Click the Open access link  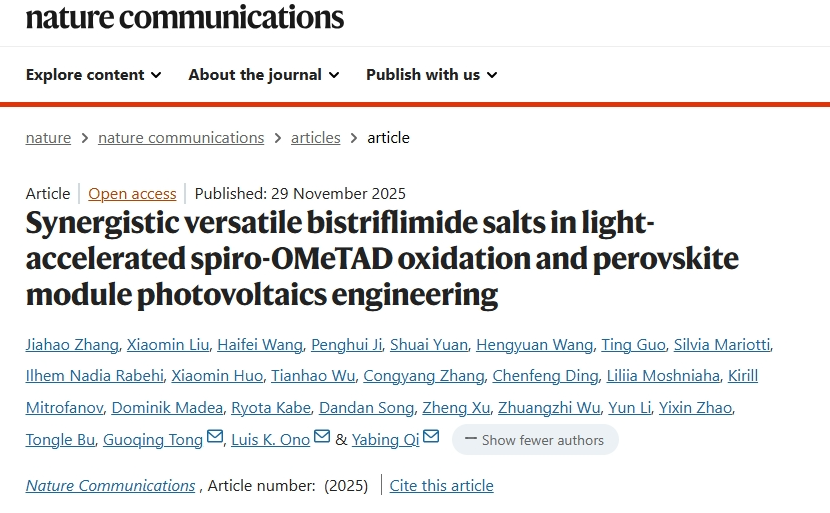[x=132, y=194]
